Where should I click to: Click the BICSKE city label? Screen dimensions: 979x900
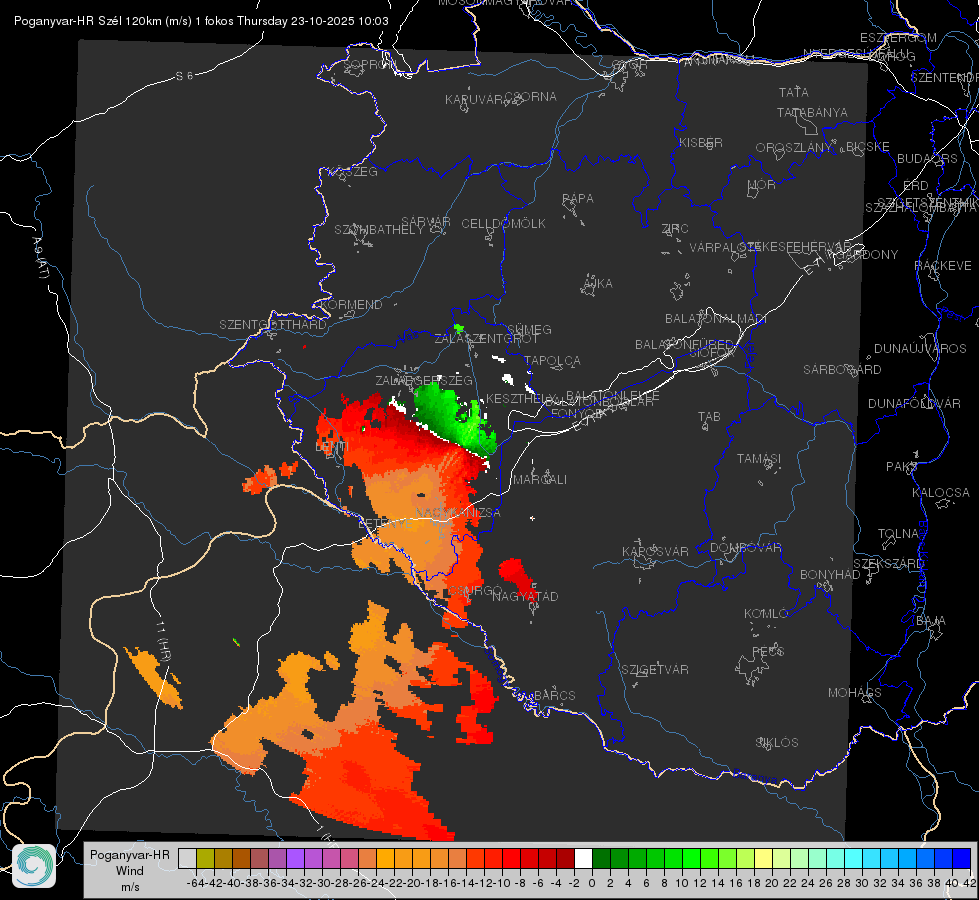click(868, 147)
